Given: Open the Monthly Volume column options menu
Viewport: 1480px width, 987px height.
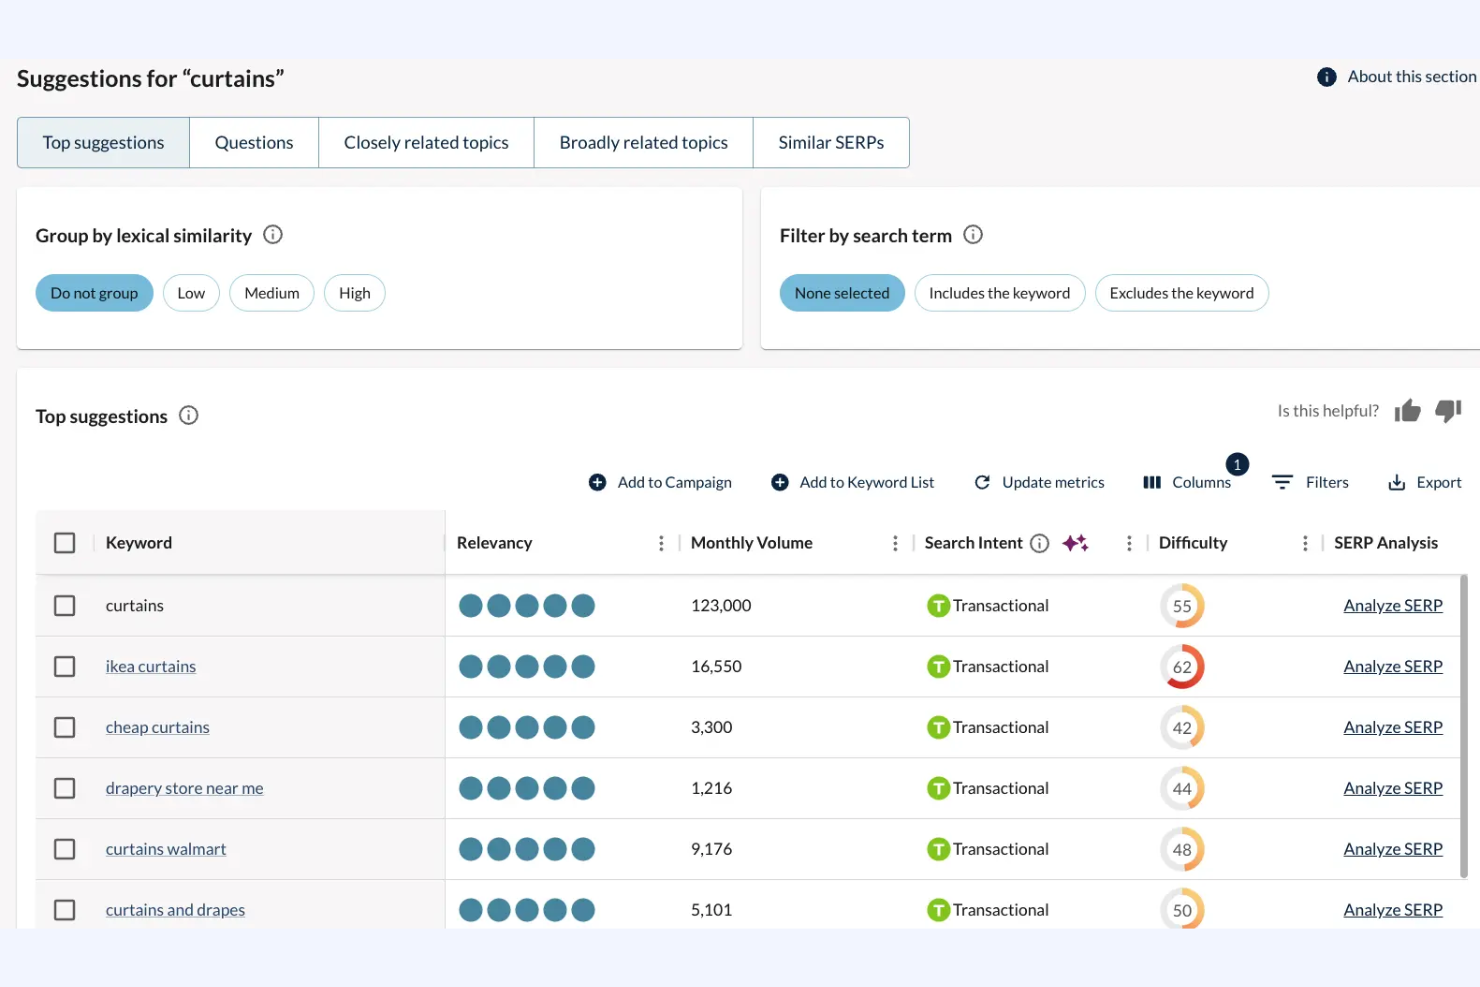Looking at the screenshot, I should pos(895,542).
